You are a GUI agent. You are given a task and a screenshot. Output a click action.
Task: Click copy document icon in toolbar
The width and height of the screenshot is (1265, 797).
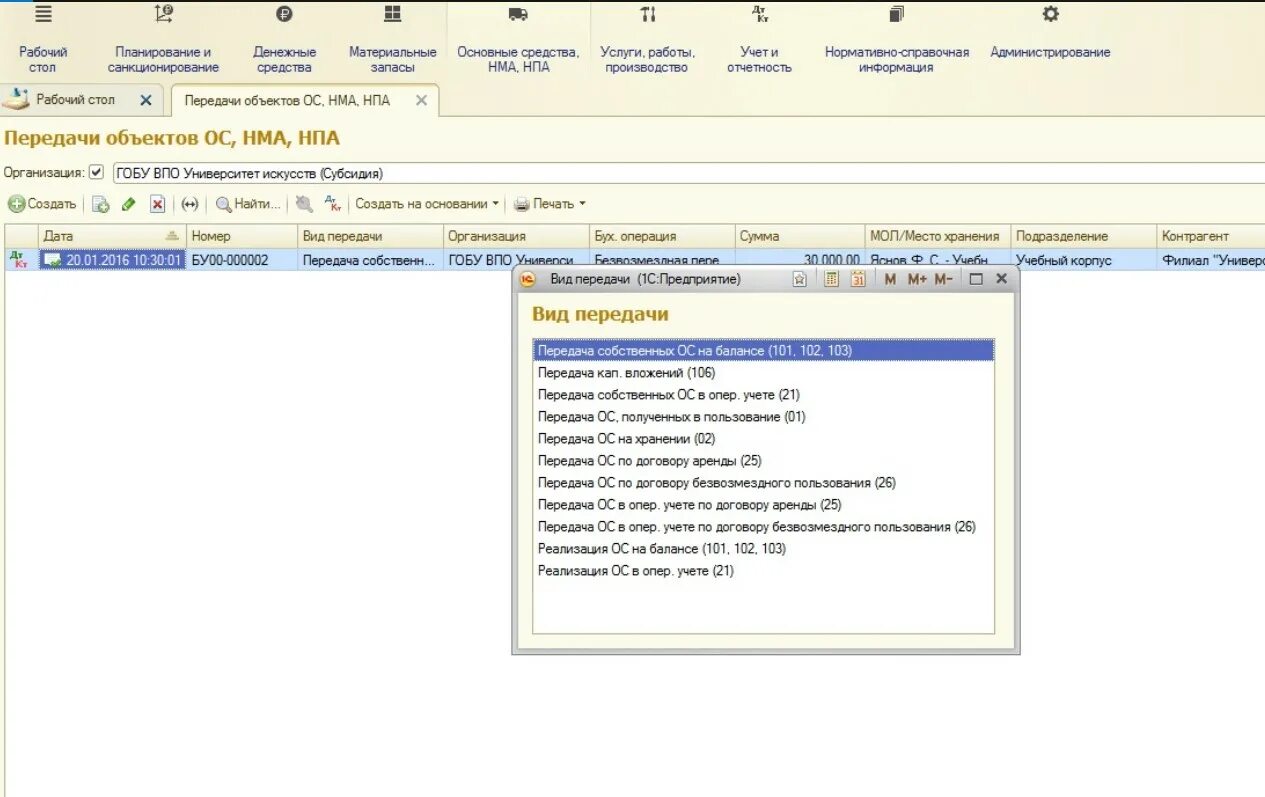(100, 204)
